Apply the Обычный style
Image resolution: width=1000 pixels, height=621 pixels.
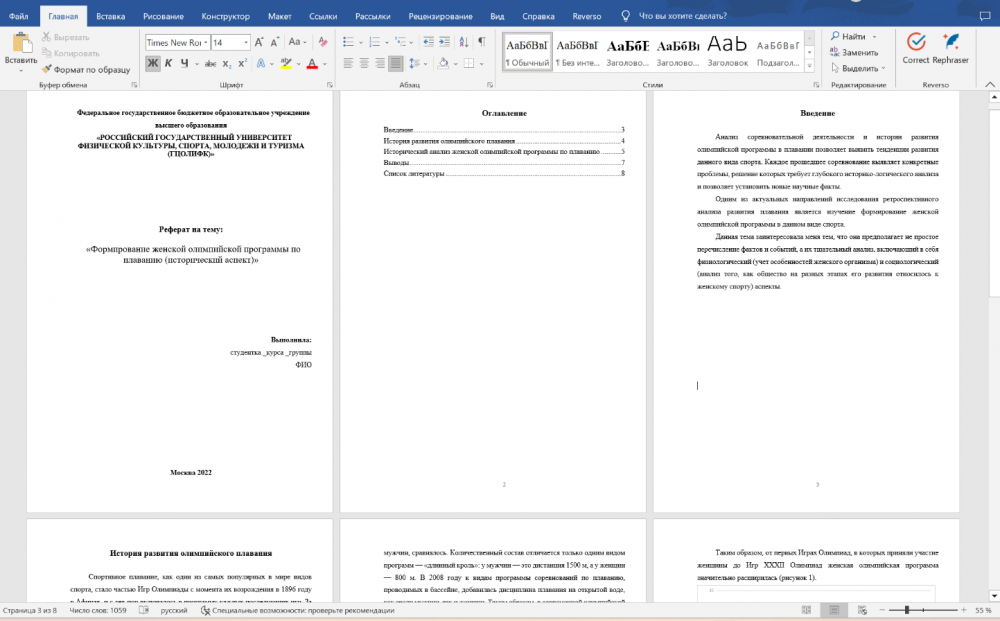[x=527, y=52]
